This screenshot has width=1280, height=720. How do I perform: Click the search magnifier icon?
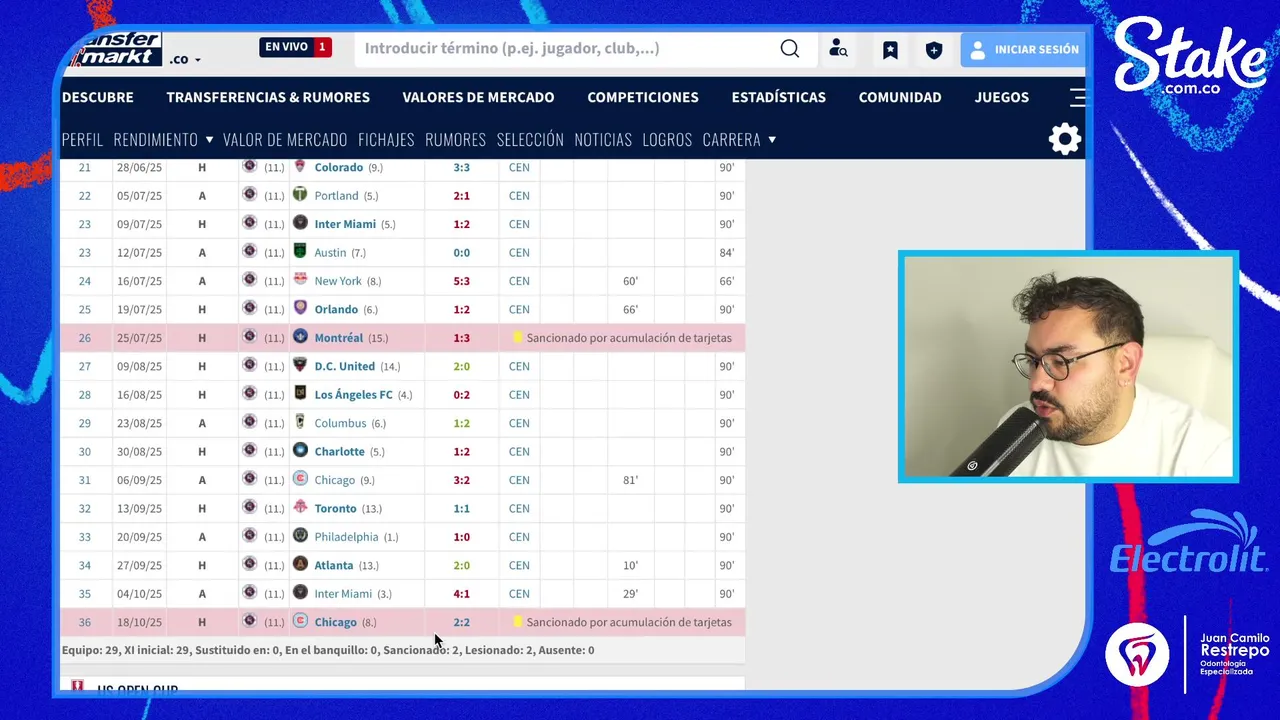790,49
